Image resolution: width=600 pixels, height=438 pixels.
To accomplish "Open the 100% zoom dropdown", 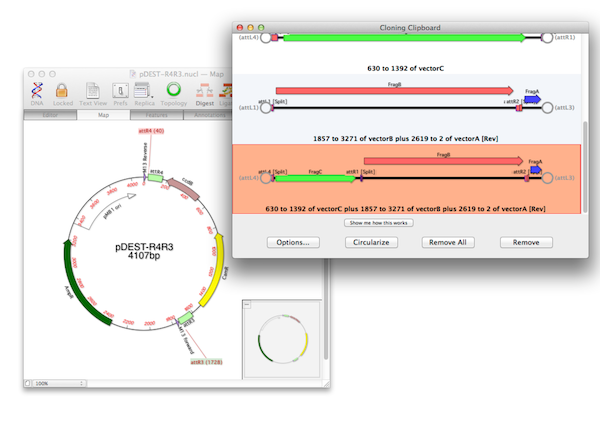I will coord(59,383).
